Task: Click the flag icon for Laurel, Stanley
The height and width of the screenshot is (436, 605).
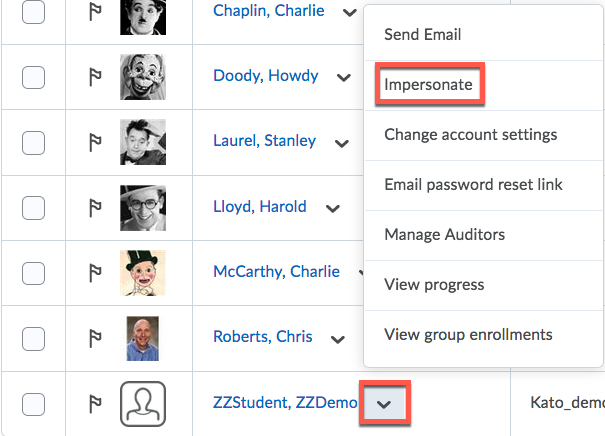Action: pos(96,142)
